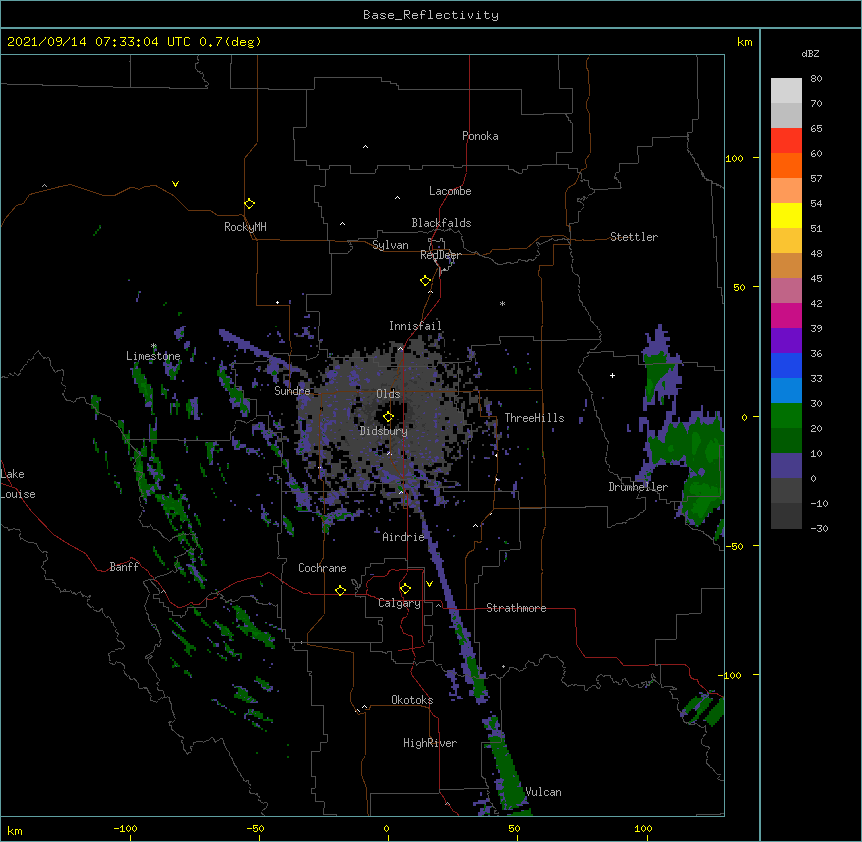Click the Okotoks city label
Viewport: 862px width, 842px height.
[x=412, y=700]
